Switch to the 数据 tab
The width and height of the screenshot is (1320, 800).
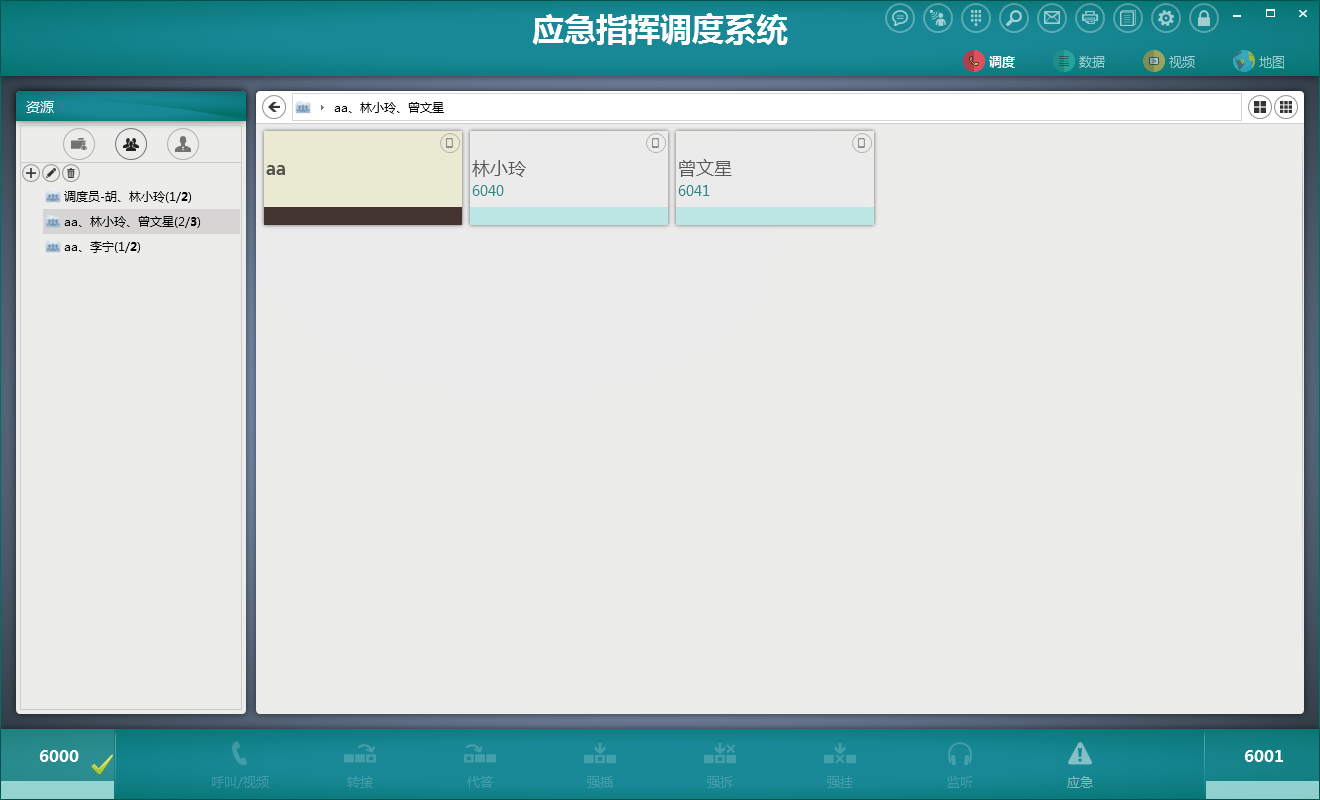click(1080, 62)
